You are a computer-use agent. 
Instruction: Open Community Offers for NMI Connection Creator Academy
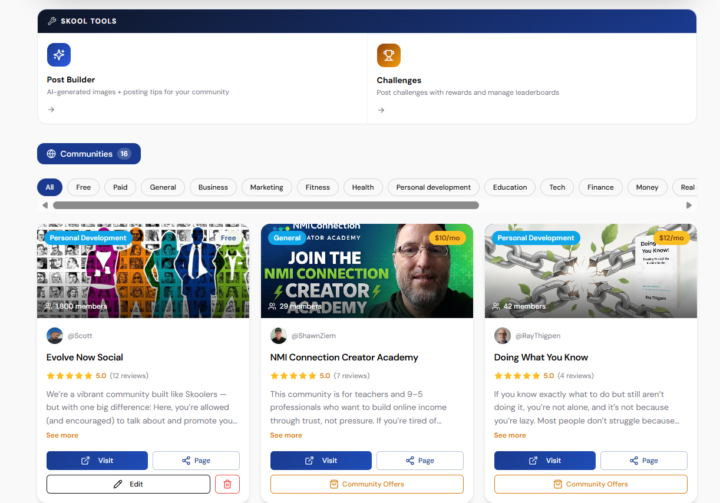[367, 484]
